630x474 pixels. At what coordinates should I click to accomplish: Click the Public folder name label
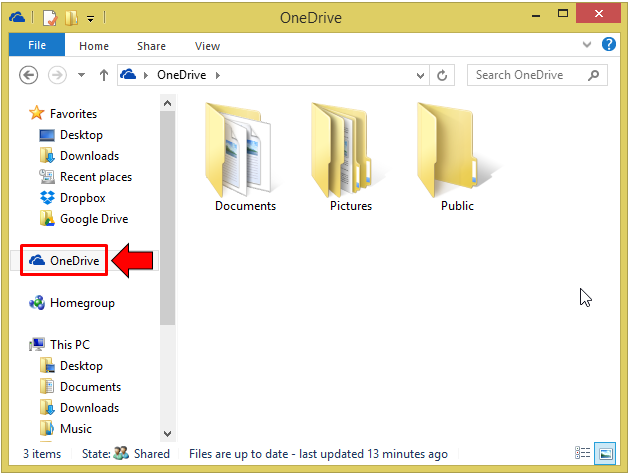click(x=457, y=206)
